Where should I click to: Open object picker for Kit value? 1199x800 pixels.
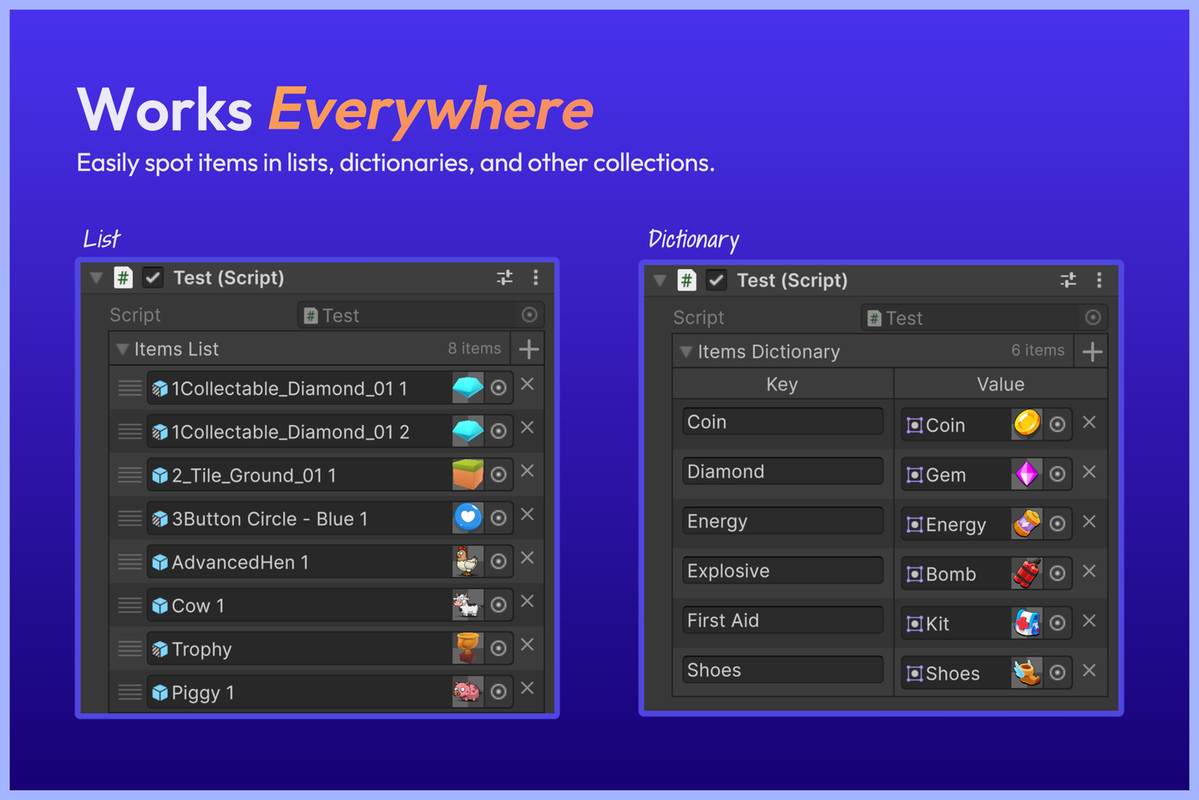point(1058,623)
